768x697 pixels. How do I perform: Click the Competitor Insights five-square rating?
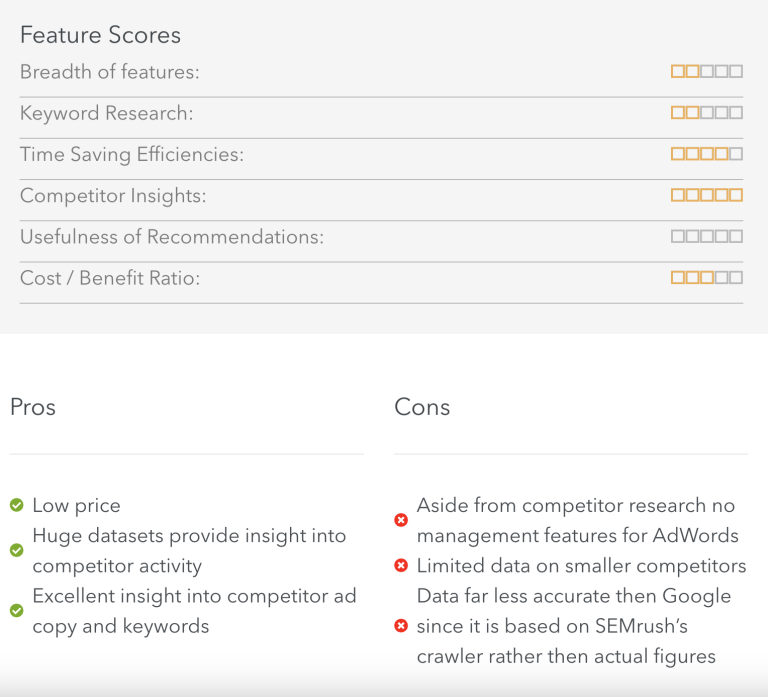[707, 195]
